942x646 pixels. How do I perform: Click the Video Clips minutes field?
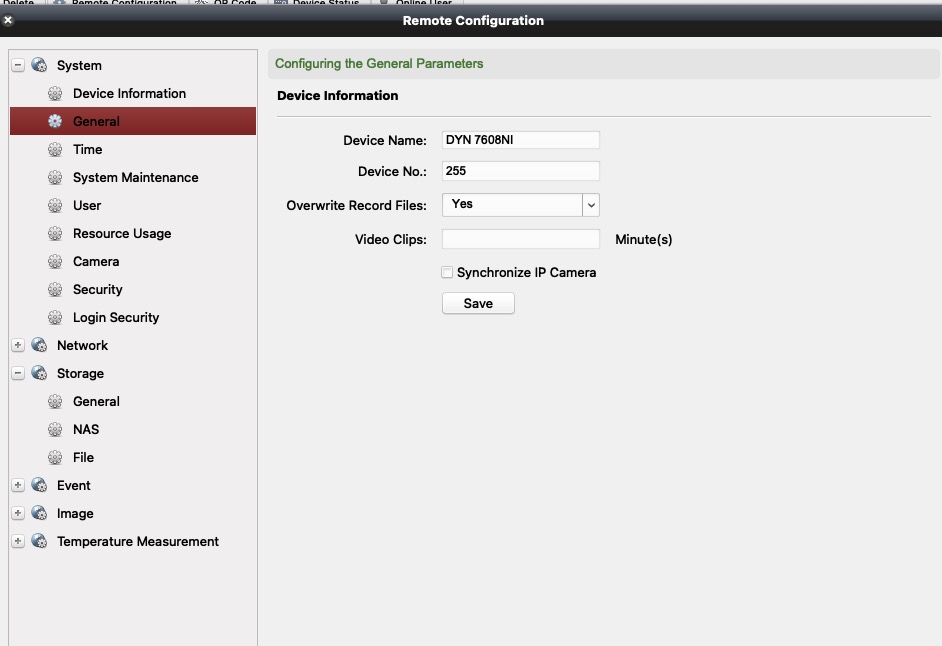(520, 239)
